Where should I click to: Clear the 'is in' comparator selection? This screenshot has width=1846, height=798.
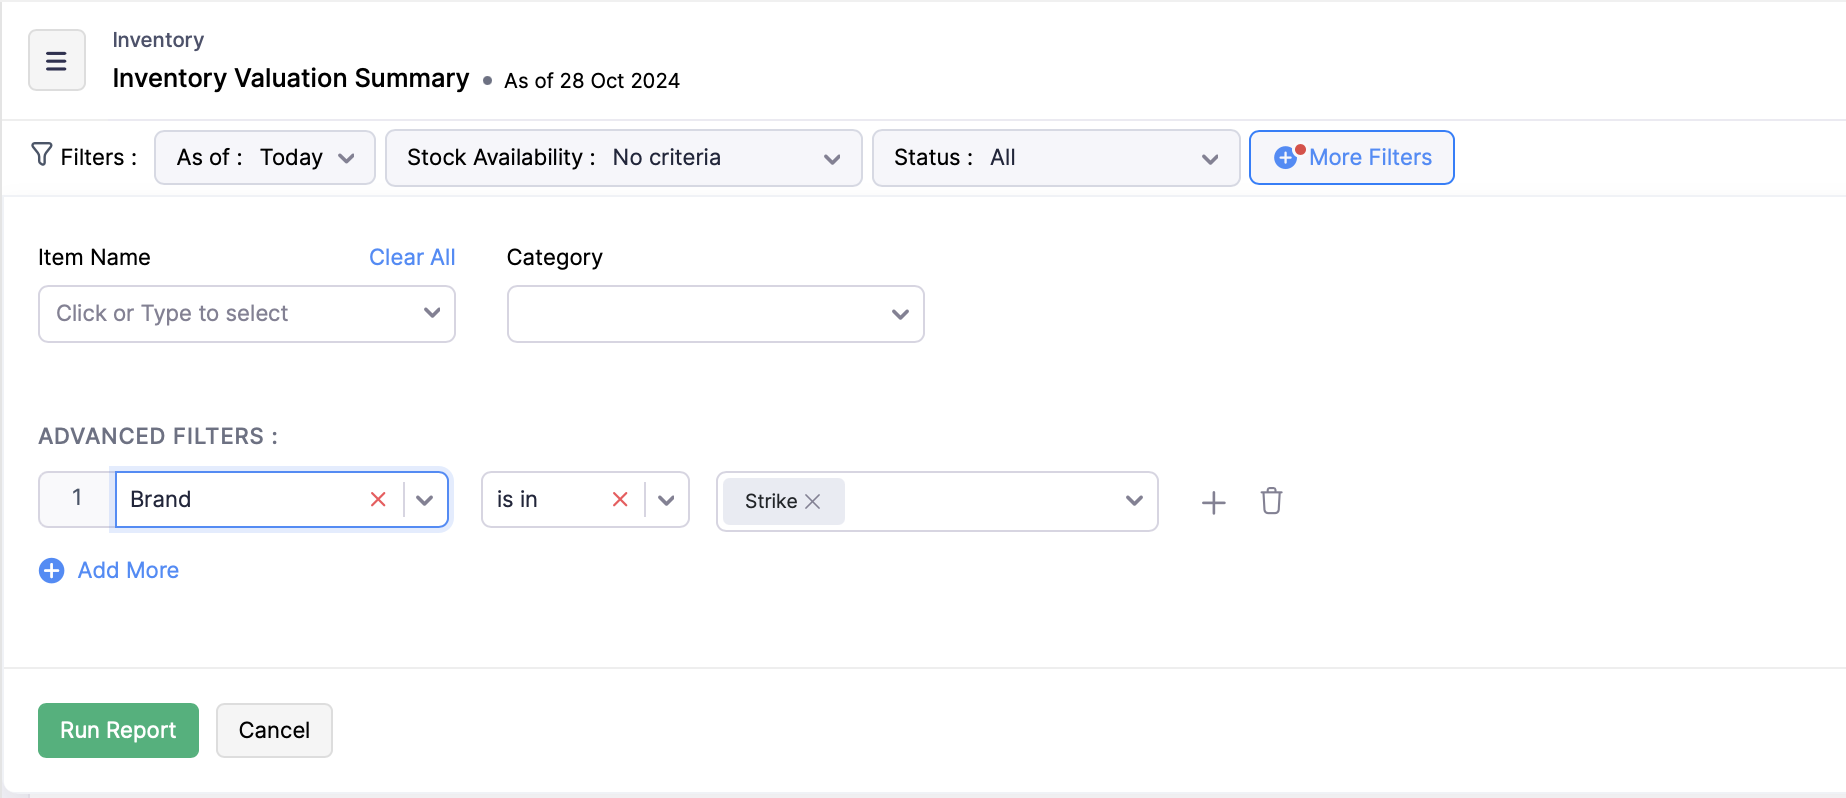[620, 499]
